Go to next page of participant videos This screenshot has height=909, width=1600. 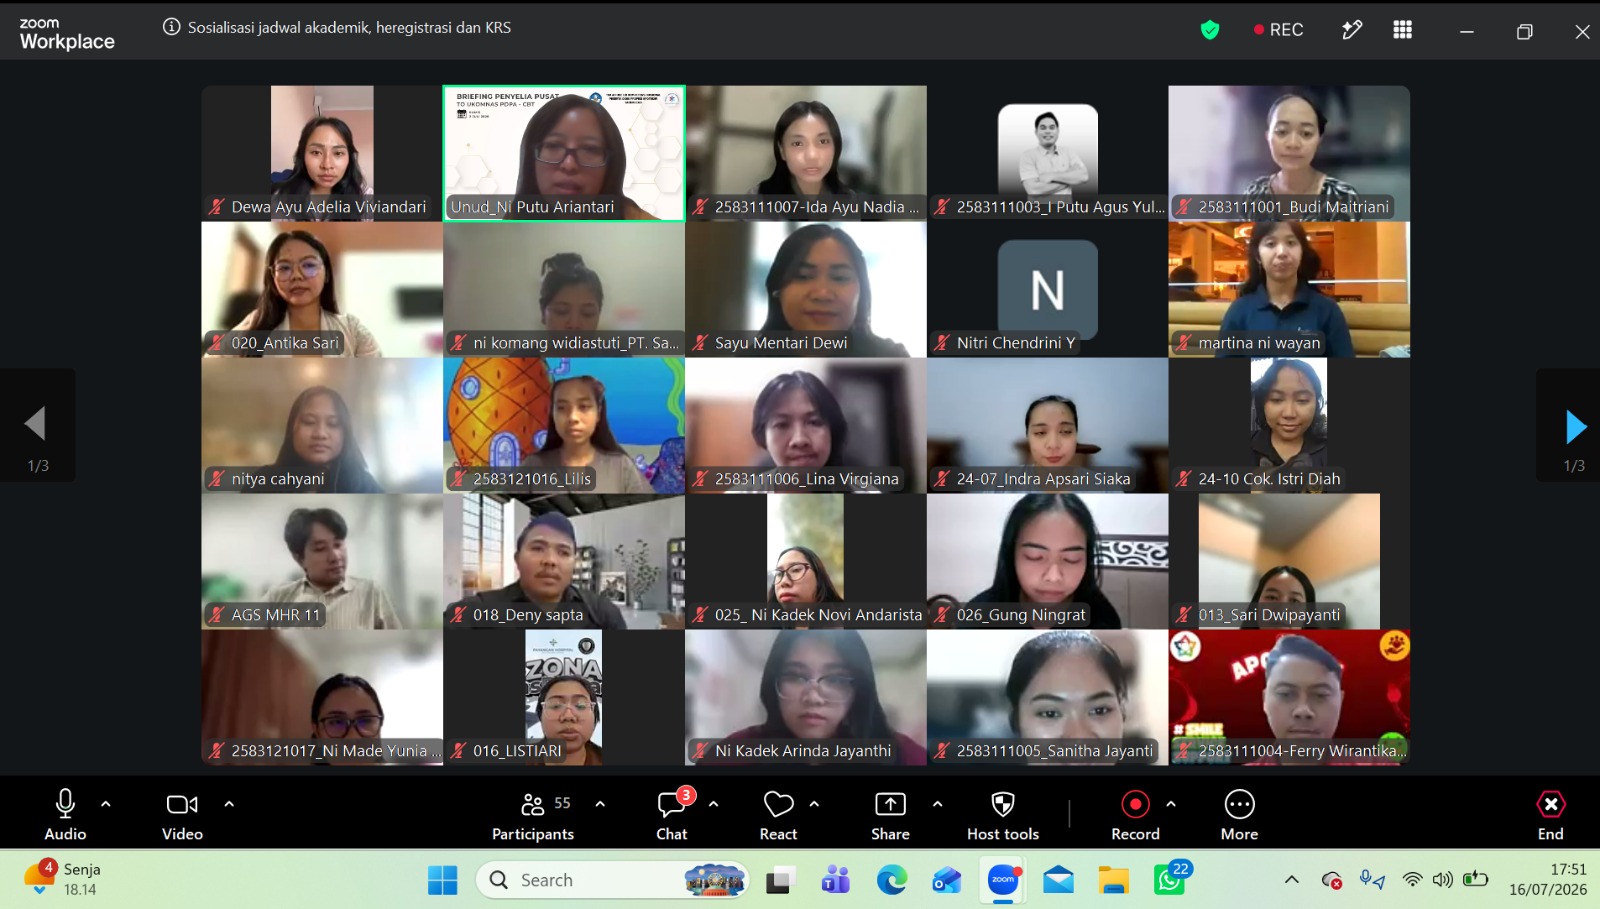[x=1575, y=426]
